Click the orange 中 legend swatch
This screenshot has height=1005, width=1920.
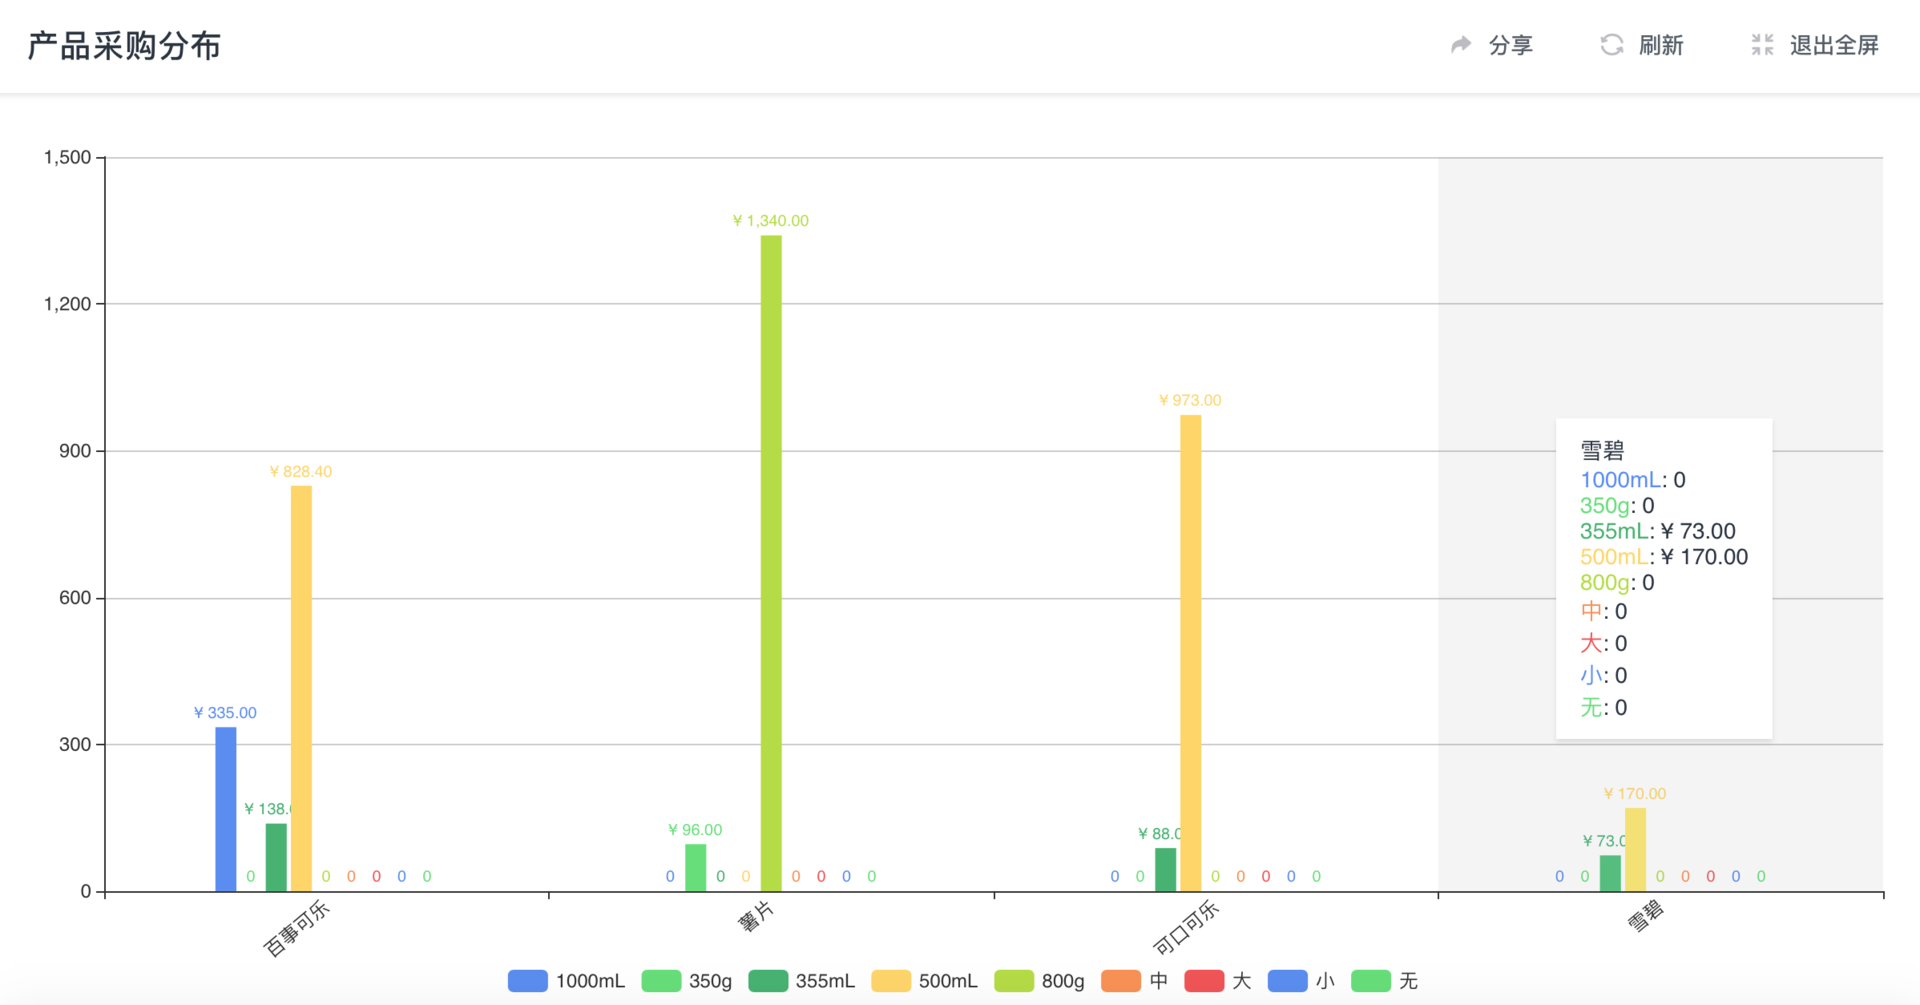(1121, 981)
